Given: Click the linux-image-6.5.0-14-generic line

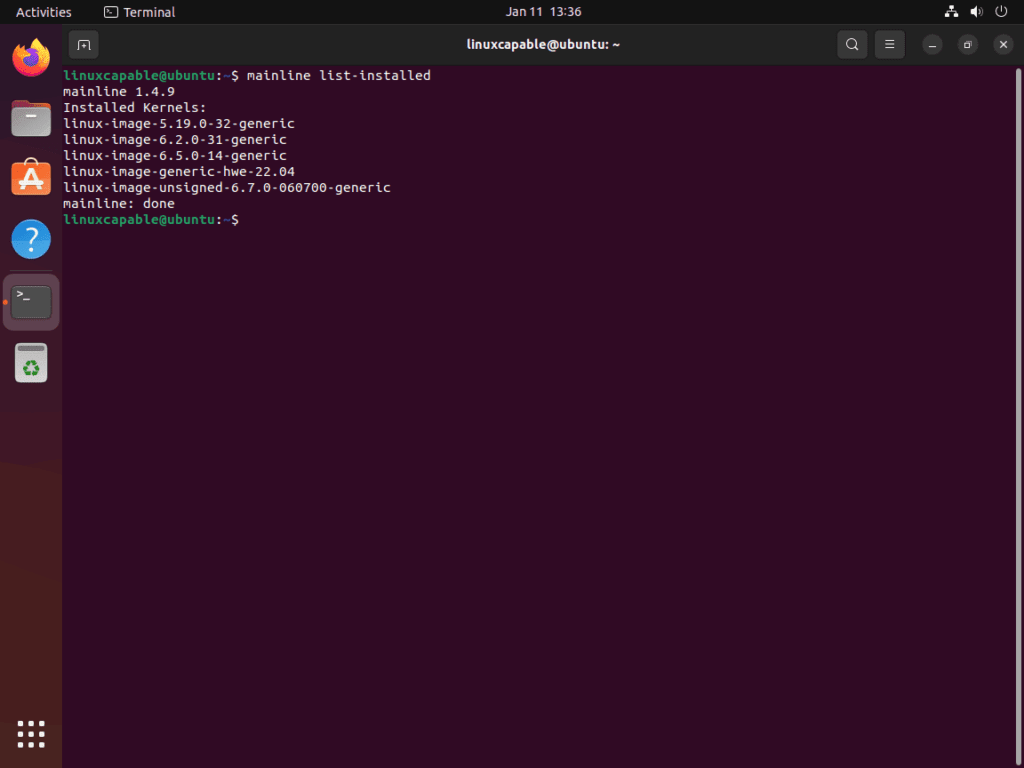Looking at the screenshot, I should (x=175, y=155).
